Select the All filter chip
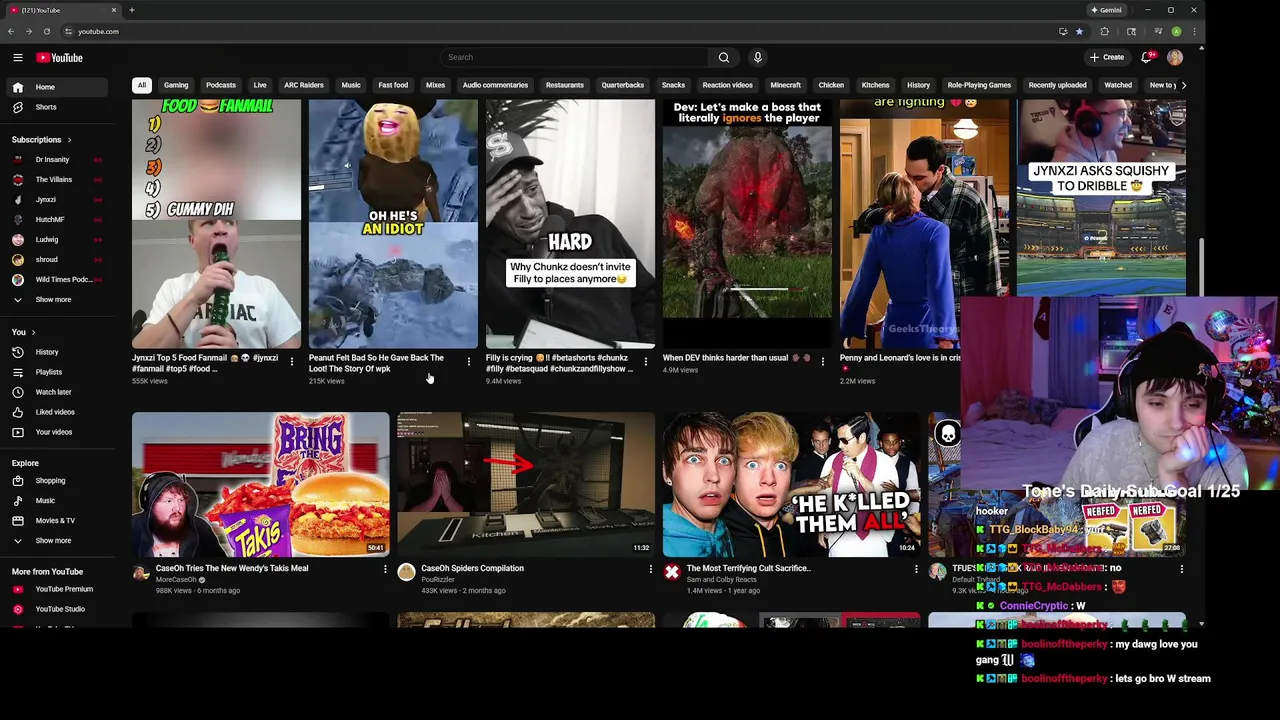 coord(142,85)
